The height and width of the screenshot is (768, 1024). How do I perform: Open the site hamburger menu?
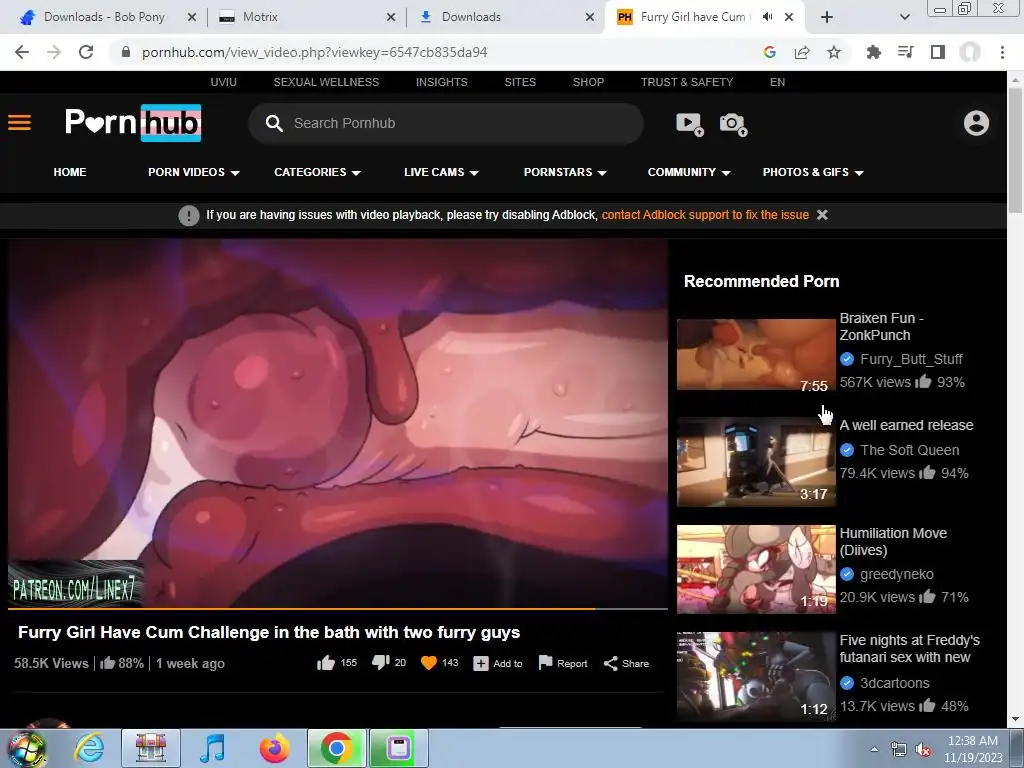point(20,123)
